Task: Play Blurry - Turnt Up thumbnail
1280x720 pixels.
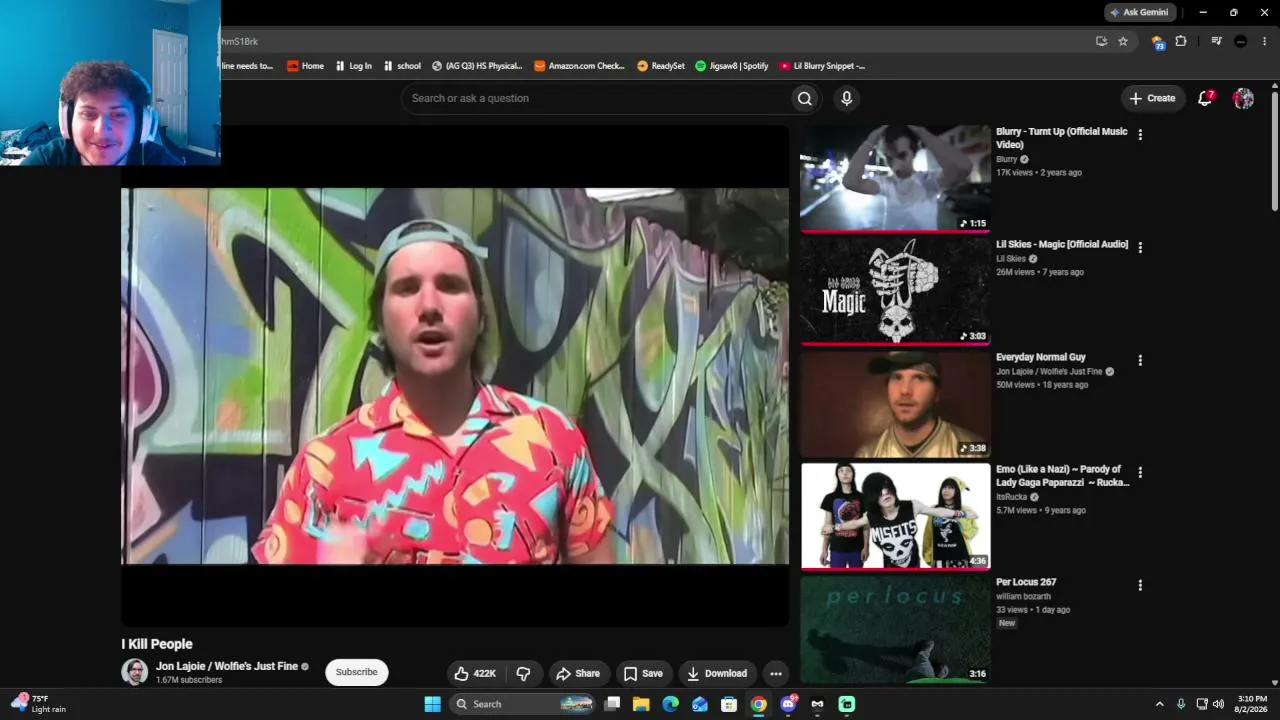Action: point(895,178)
